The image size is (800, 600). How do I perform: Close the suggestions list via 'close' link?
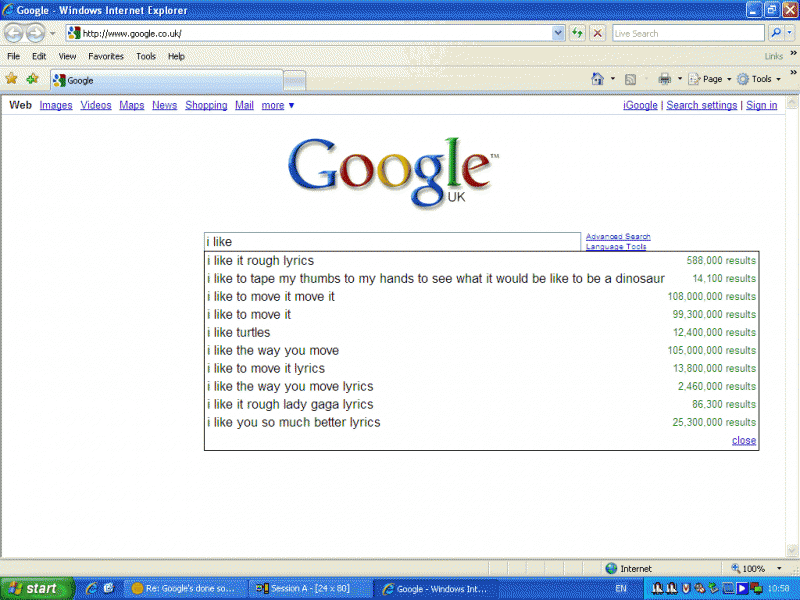(x=744, y=440)
